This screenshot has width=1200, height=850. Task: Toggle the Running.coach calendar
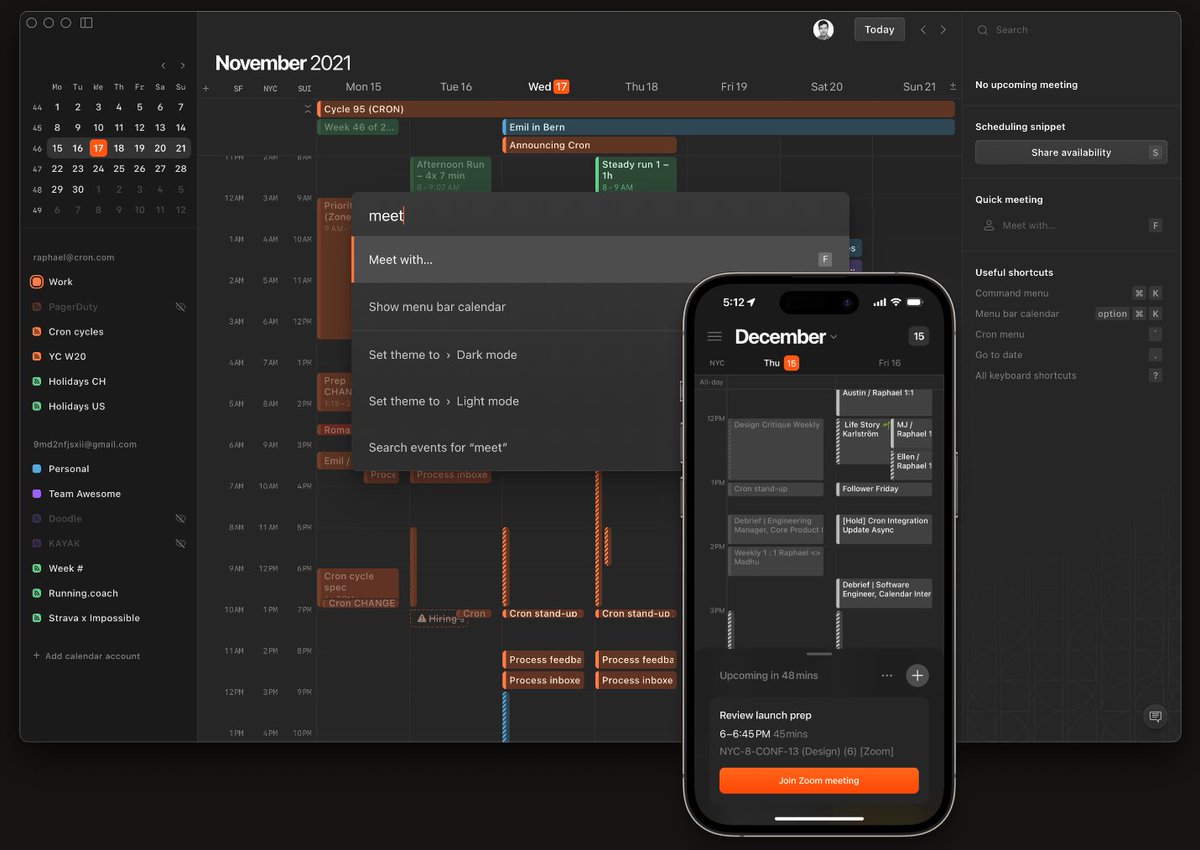[x=37, y=593]
